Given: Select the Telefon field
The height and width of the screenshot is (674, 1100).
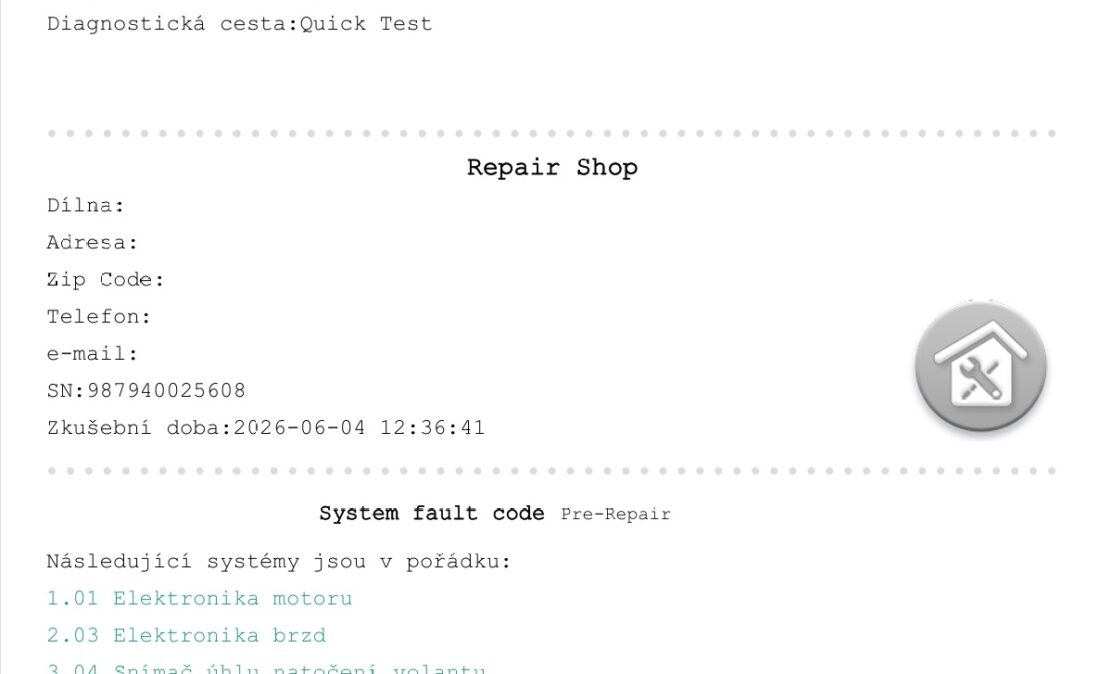Looking at the screenshot, I should [x=99, y=317].
